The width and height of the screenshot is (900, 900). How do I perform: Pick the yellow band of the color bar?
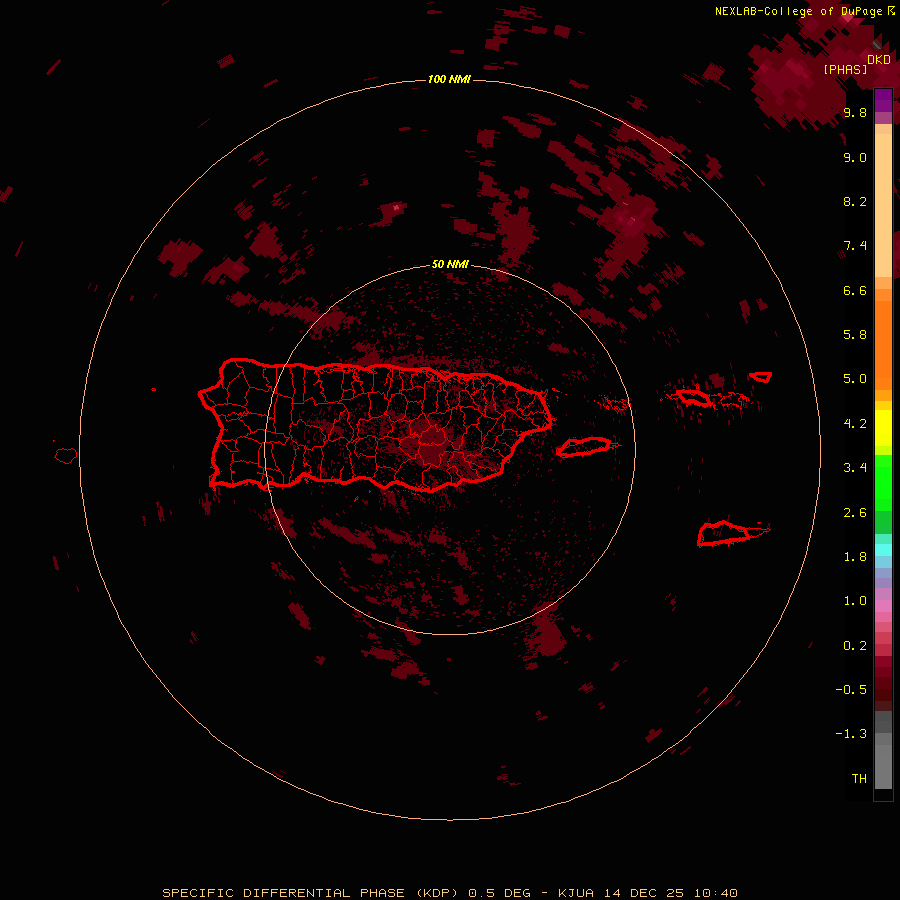tap(883, 428)
